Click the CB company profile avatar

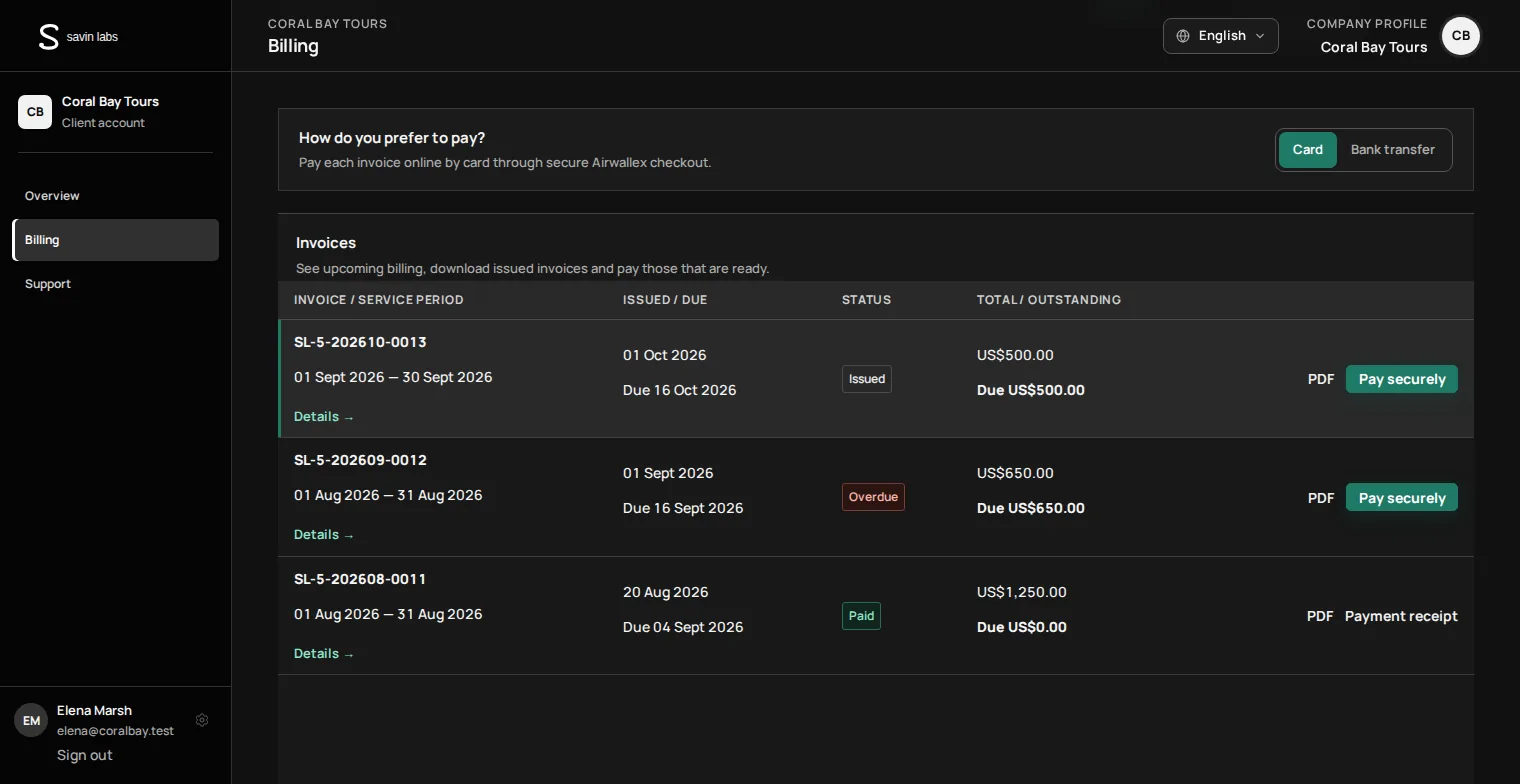coord(1461,36)
